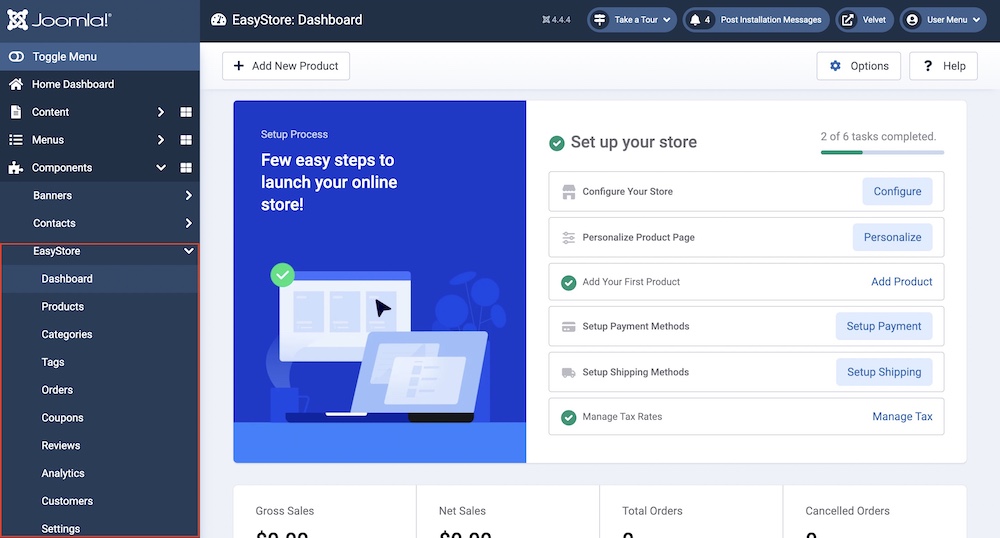Click Add New Product button
Screen dimensions: 1000x538
coord(286,66)
